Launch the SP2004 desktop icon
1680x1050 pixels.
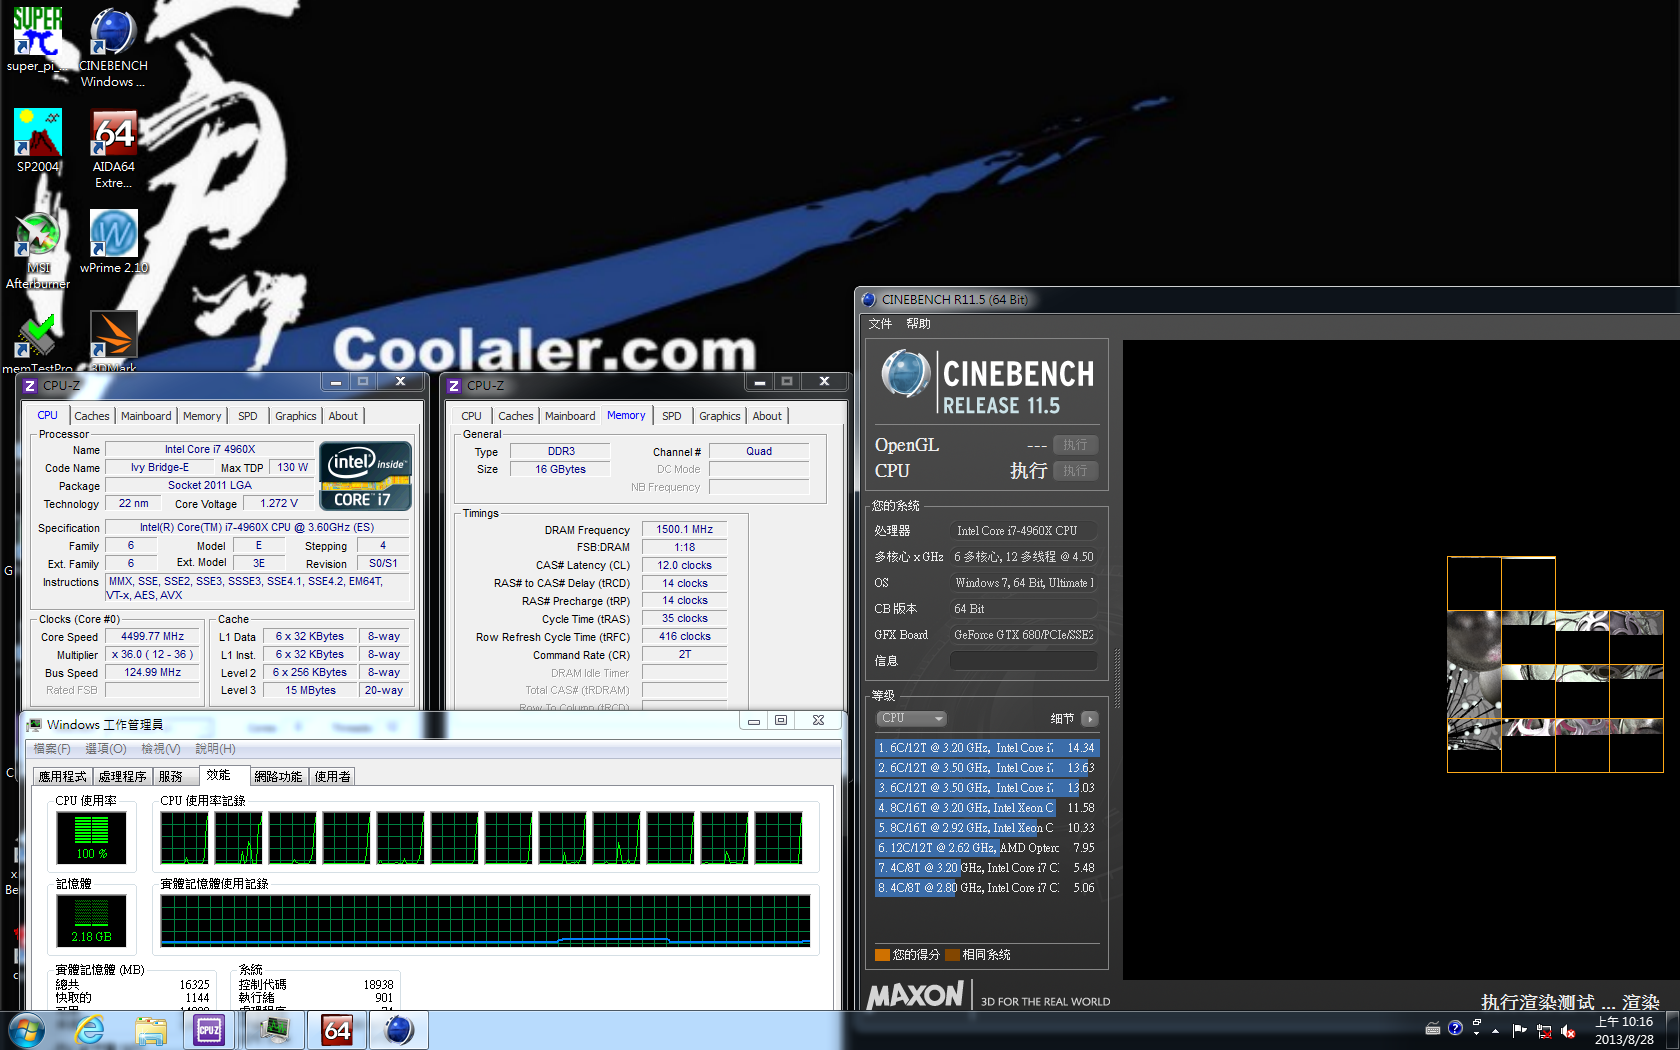point(38,141)
